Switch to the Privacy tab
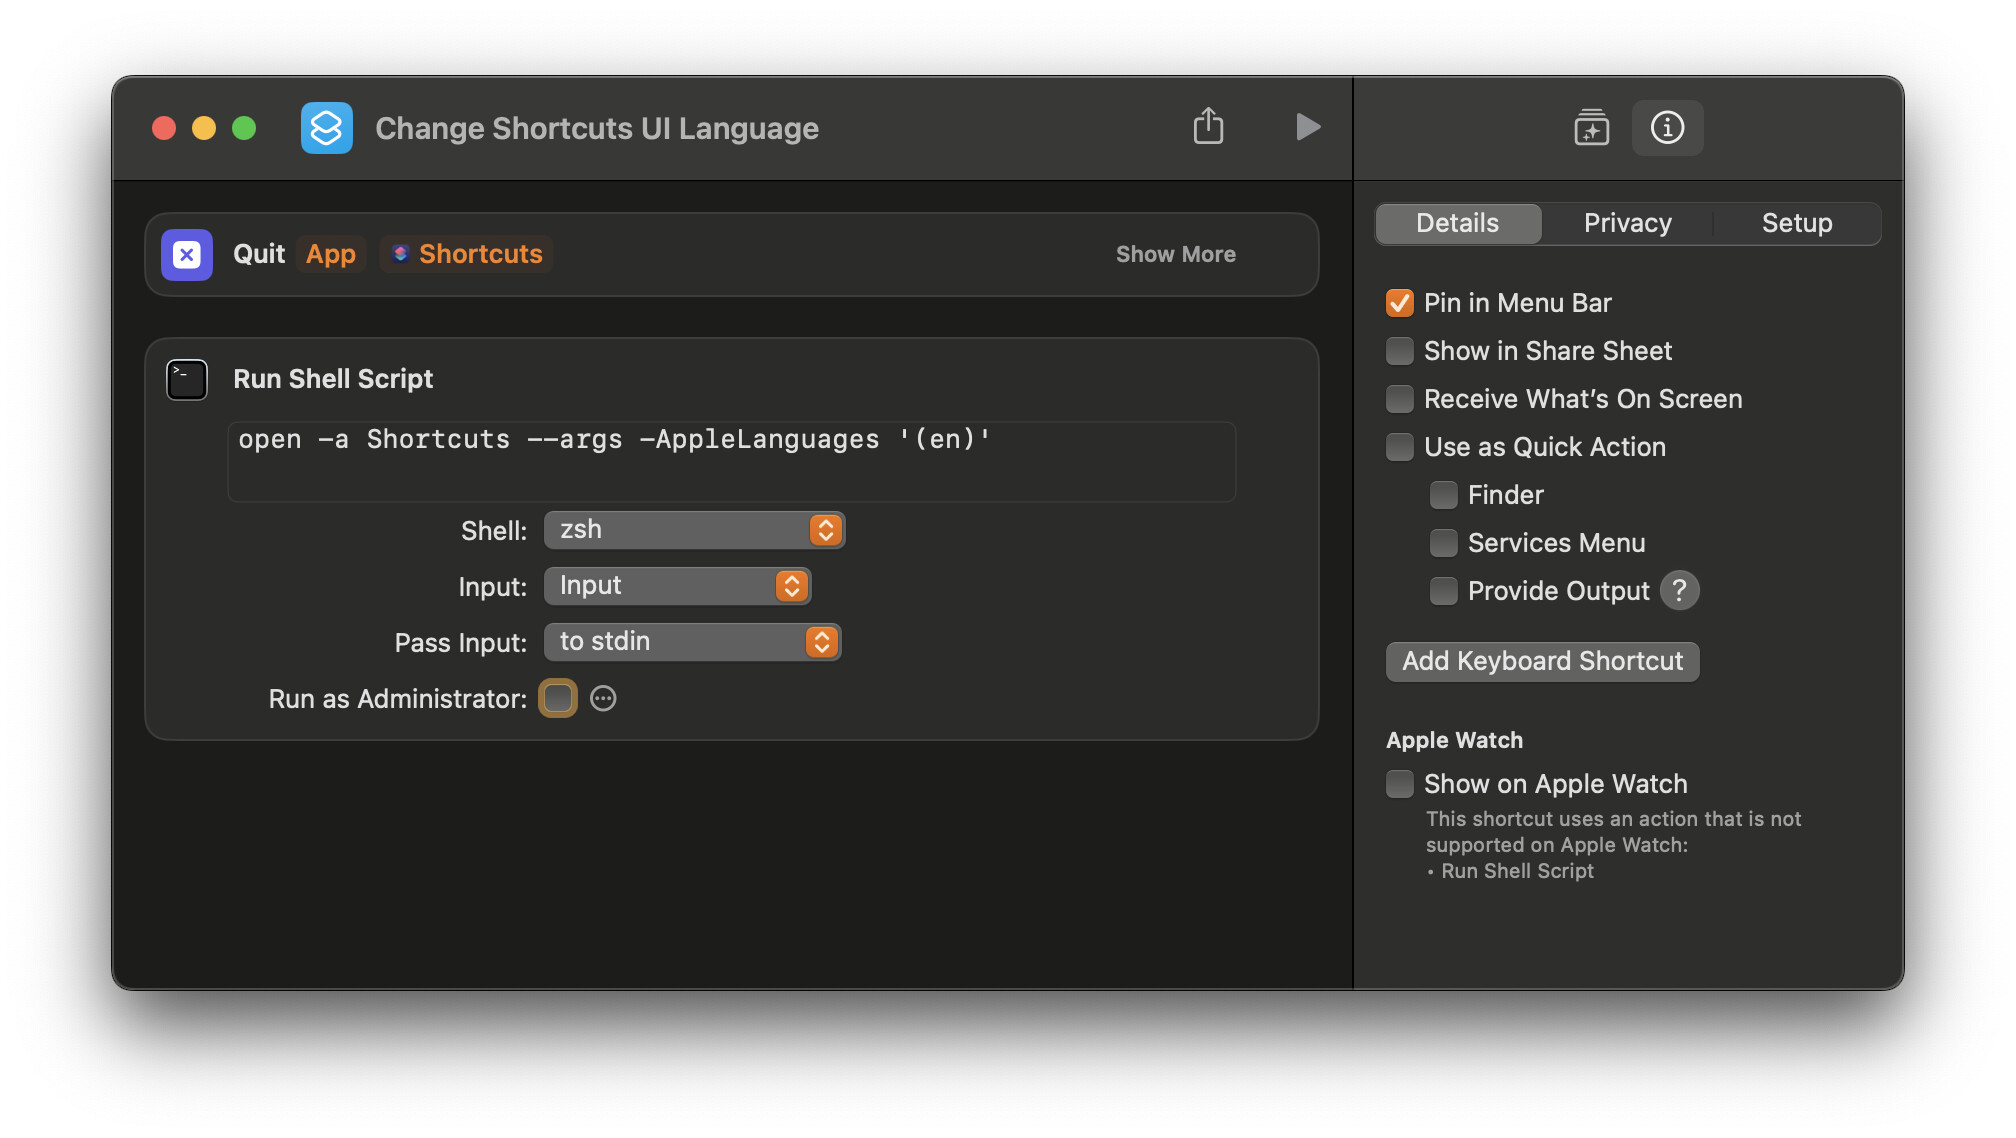This screenshot has width=2016, height=1138. (1627, 223)
